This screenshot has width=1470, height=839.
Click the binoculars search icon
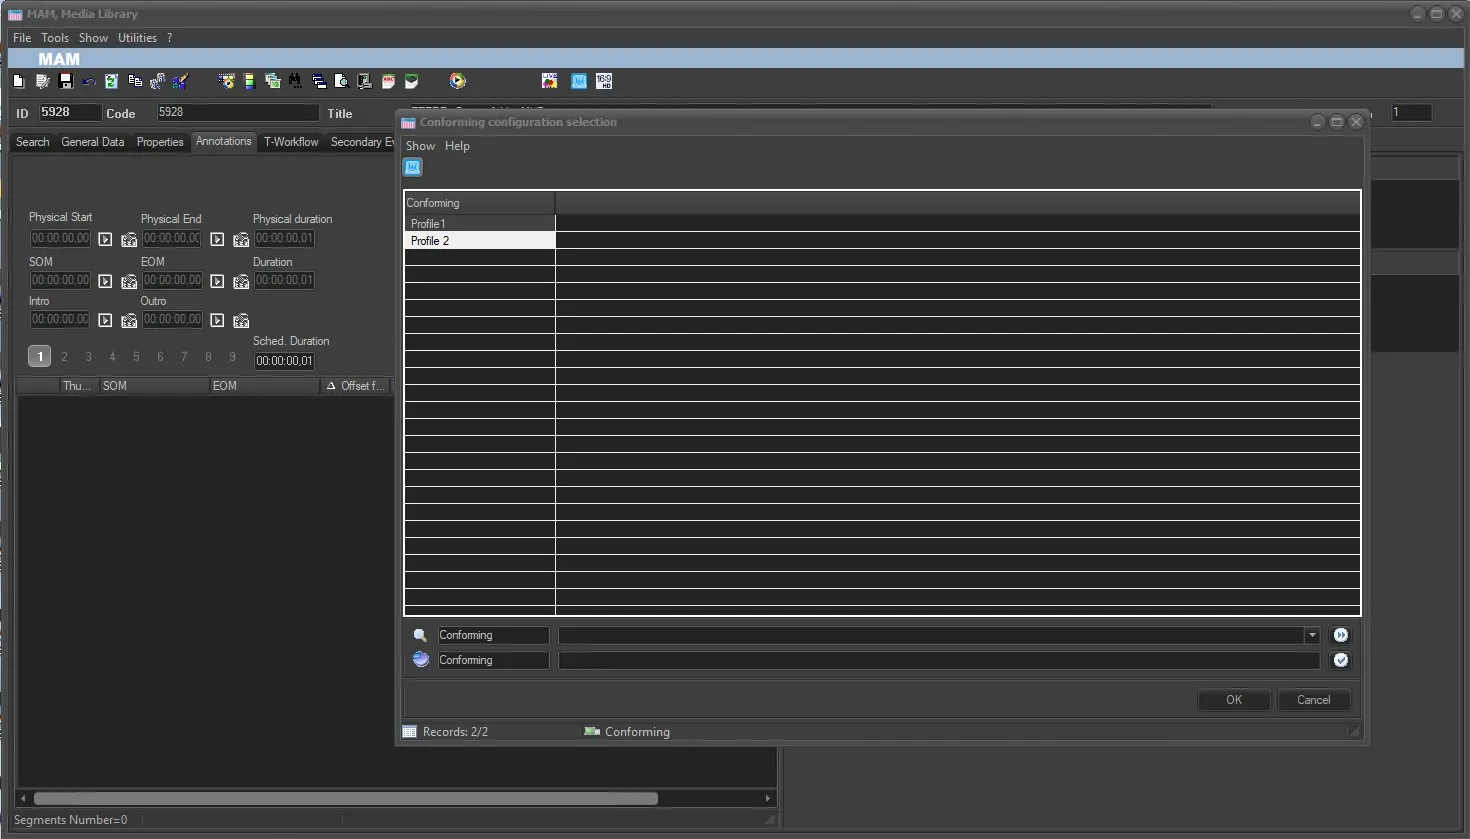point(295,81)
